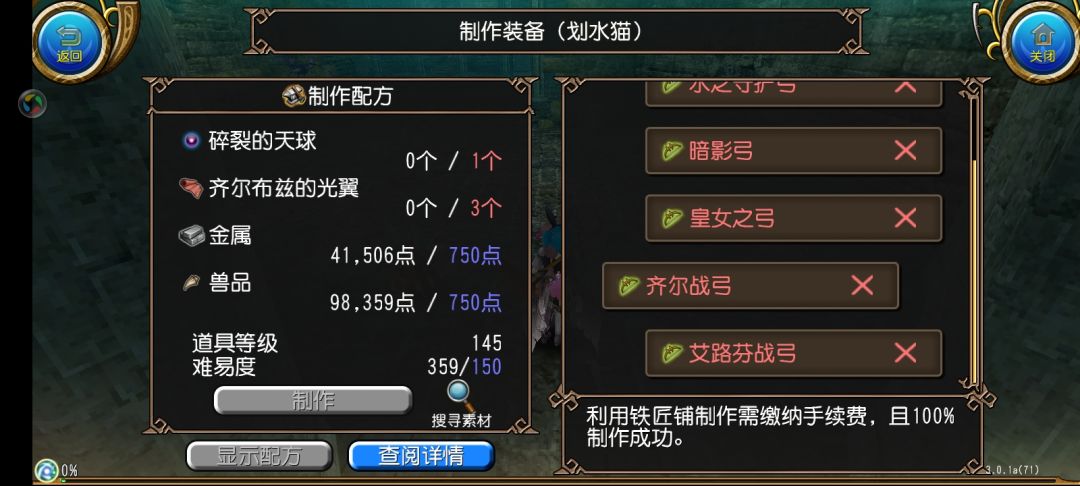Tap the 金属 metal ingot icon
The height and width of the screenshot is (486, 1080).
(x=191, y=236)
